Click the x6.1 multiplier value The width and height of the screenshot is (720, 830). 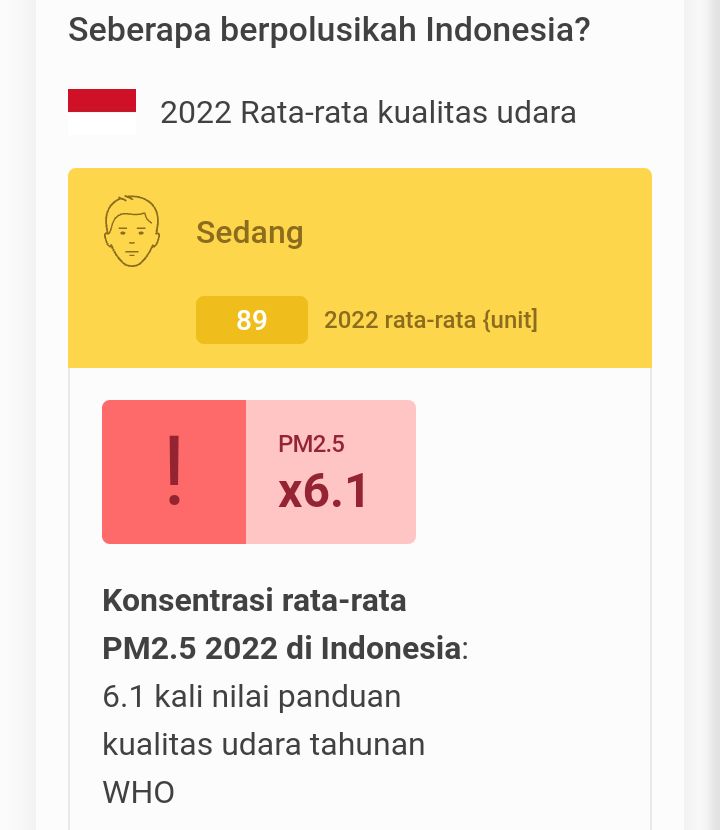(323, 491)
